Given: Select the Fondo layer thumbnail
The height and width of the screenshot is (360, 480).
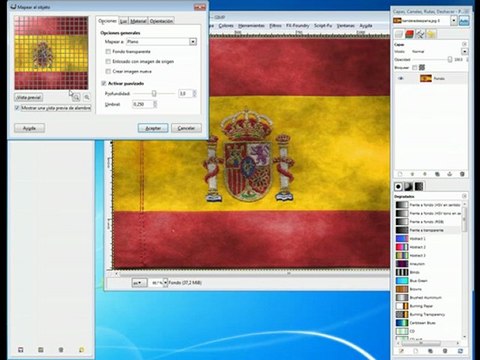Looking at the screenshot, I should point(426,79).
